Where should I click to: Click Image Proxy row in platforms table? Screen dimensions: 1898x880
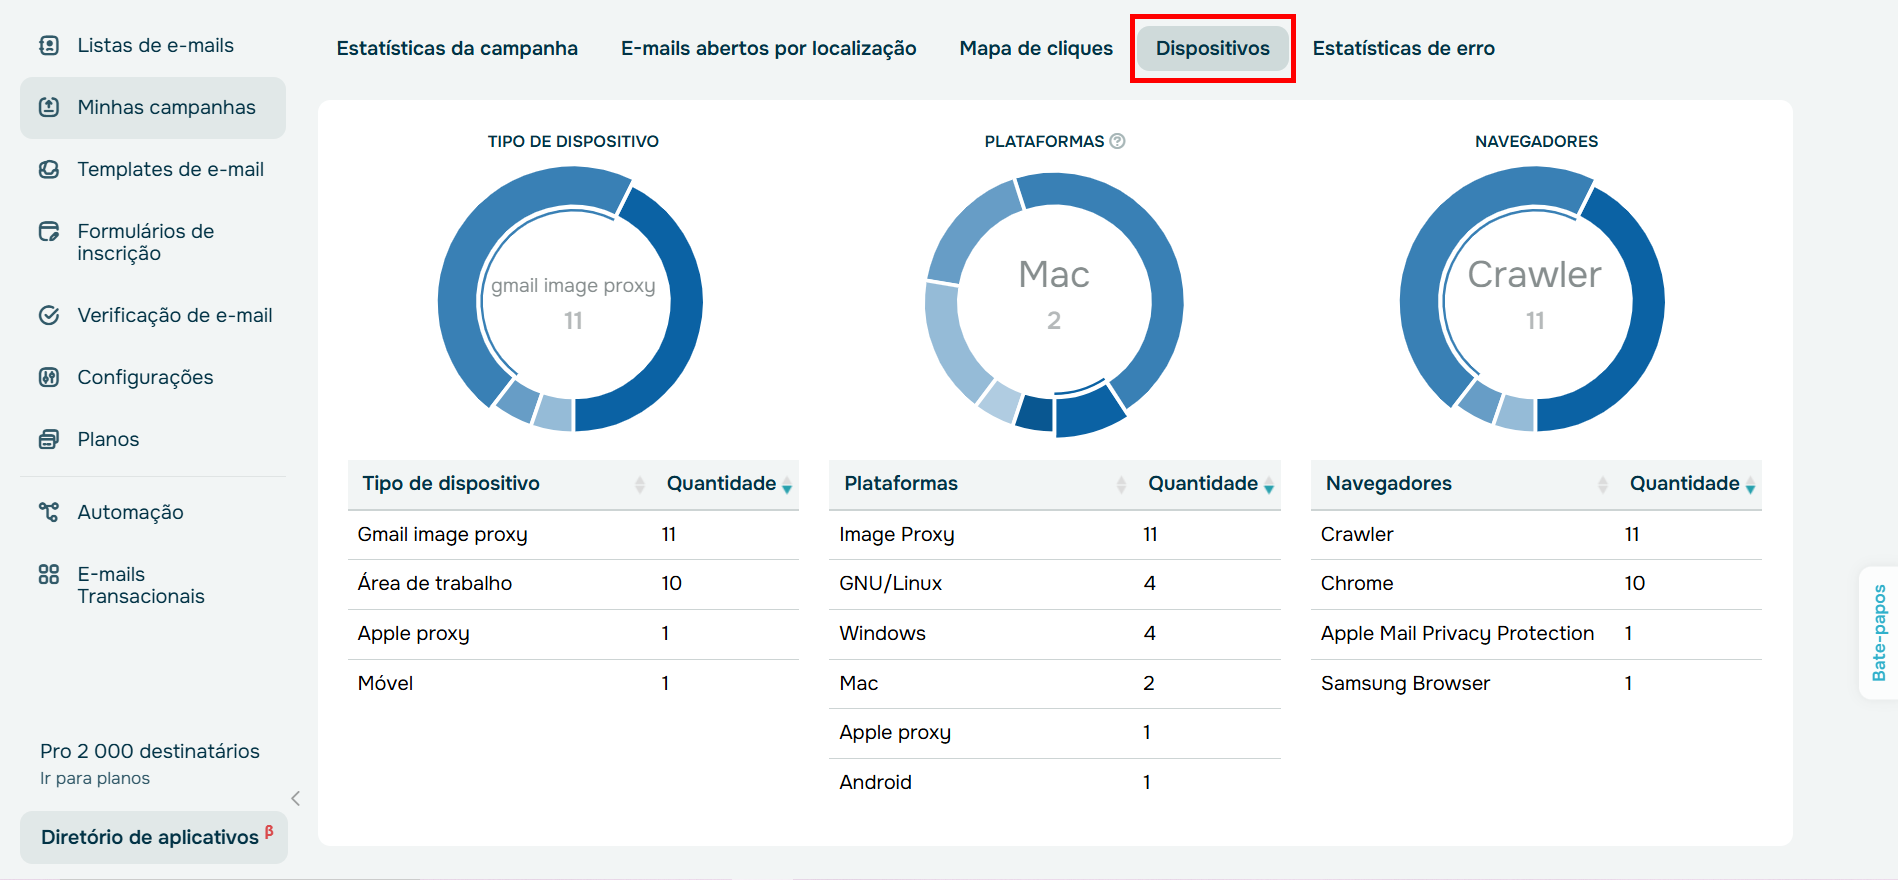(1055, 535)
